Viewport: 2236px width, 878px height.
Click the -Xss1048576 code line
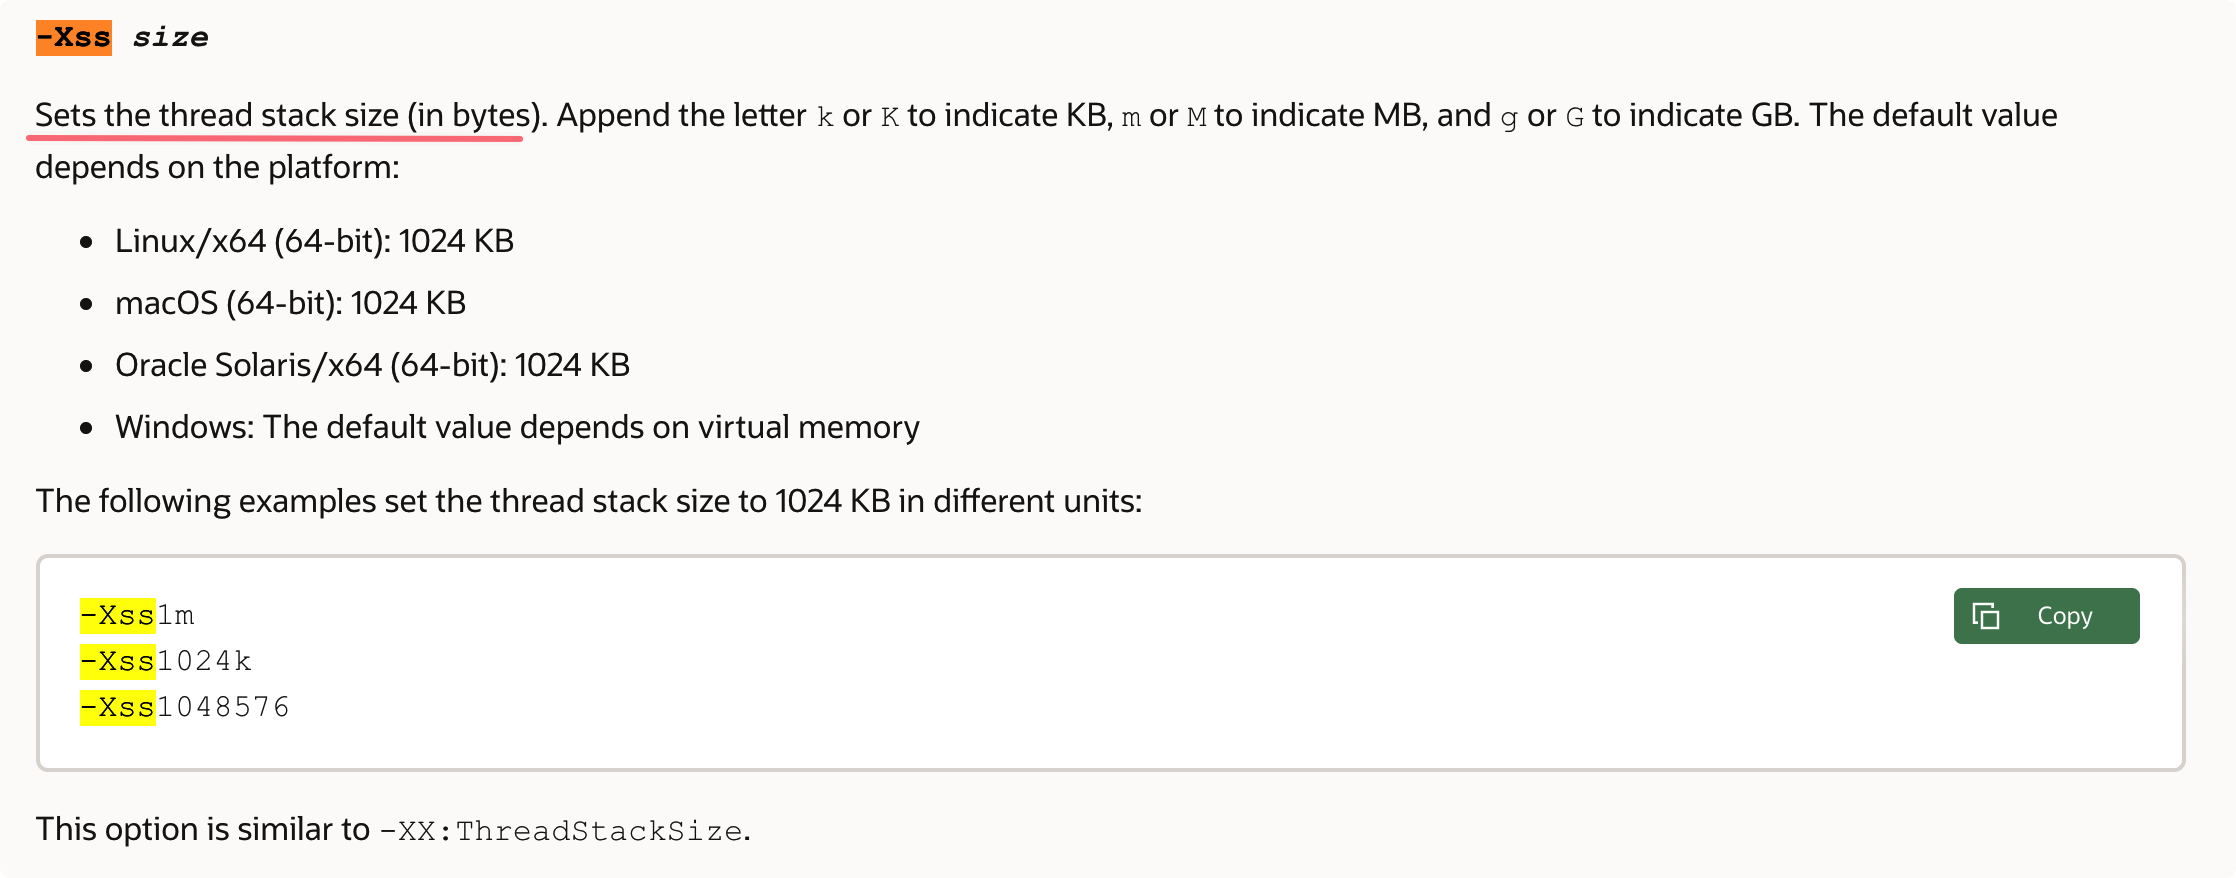point(184,707)
